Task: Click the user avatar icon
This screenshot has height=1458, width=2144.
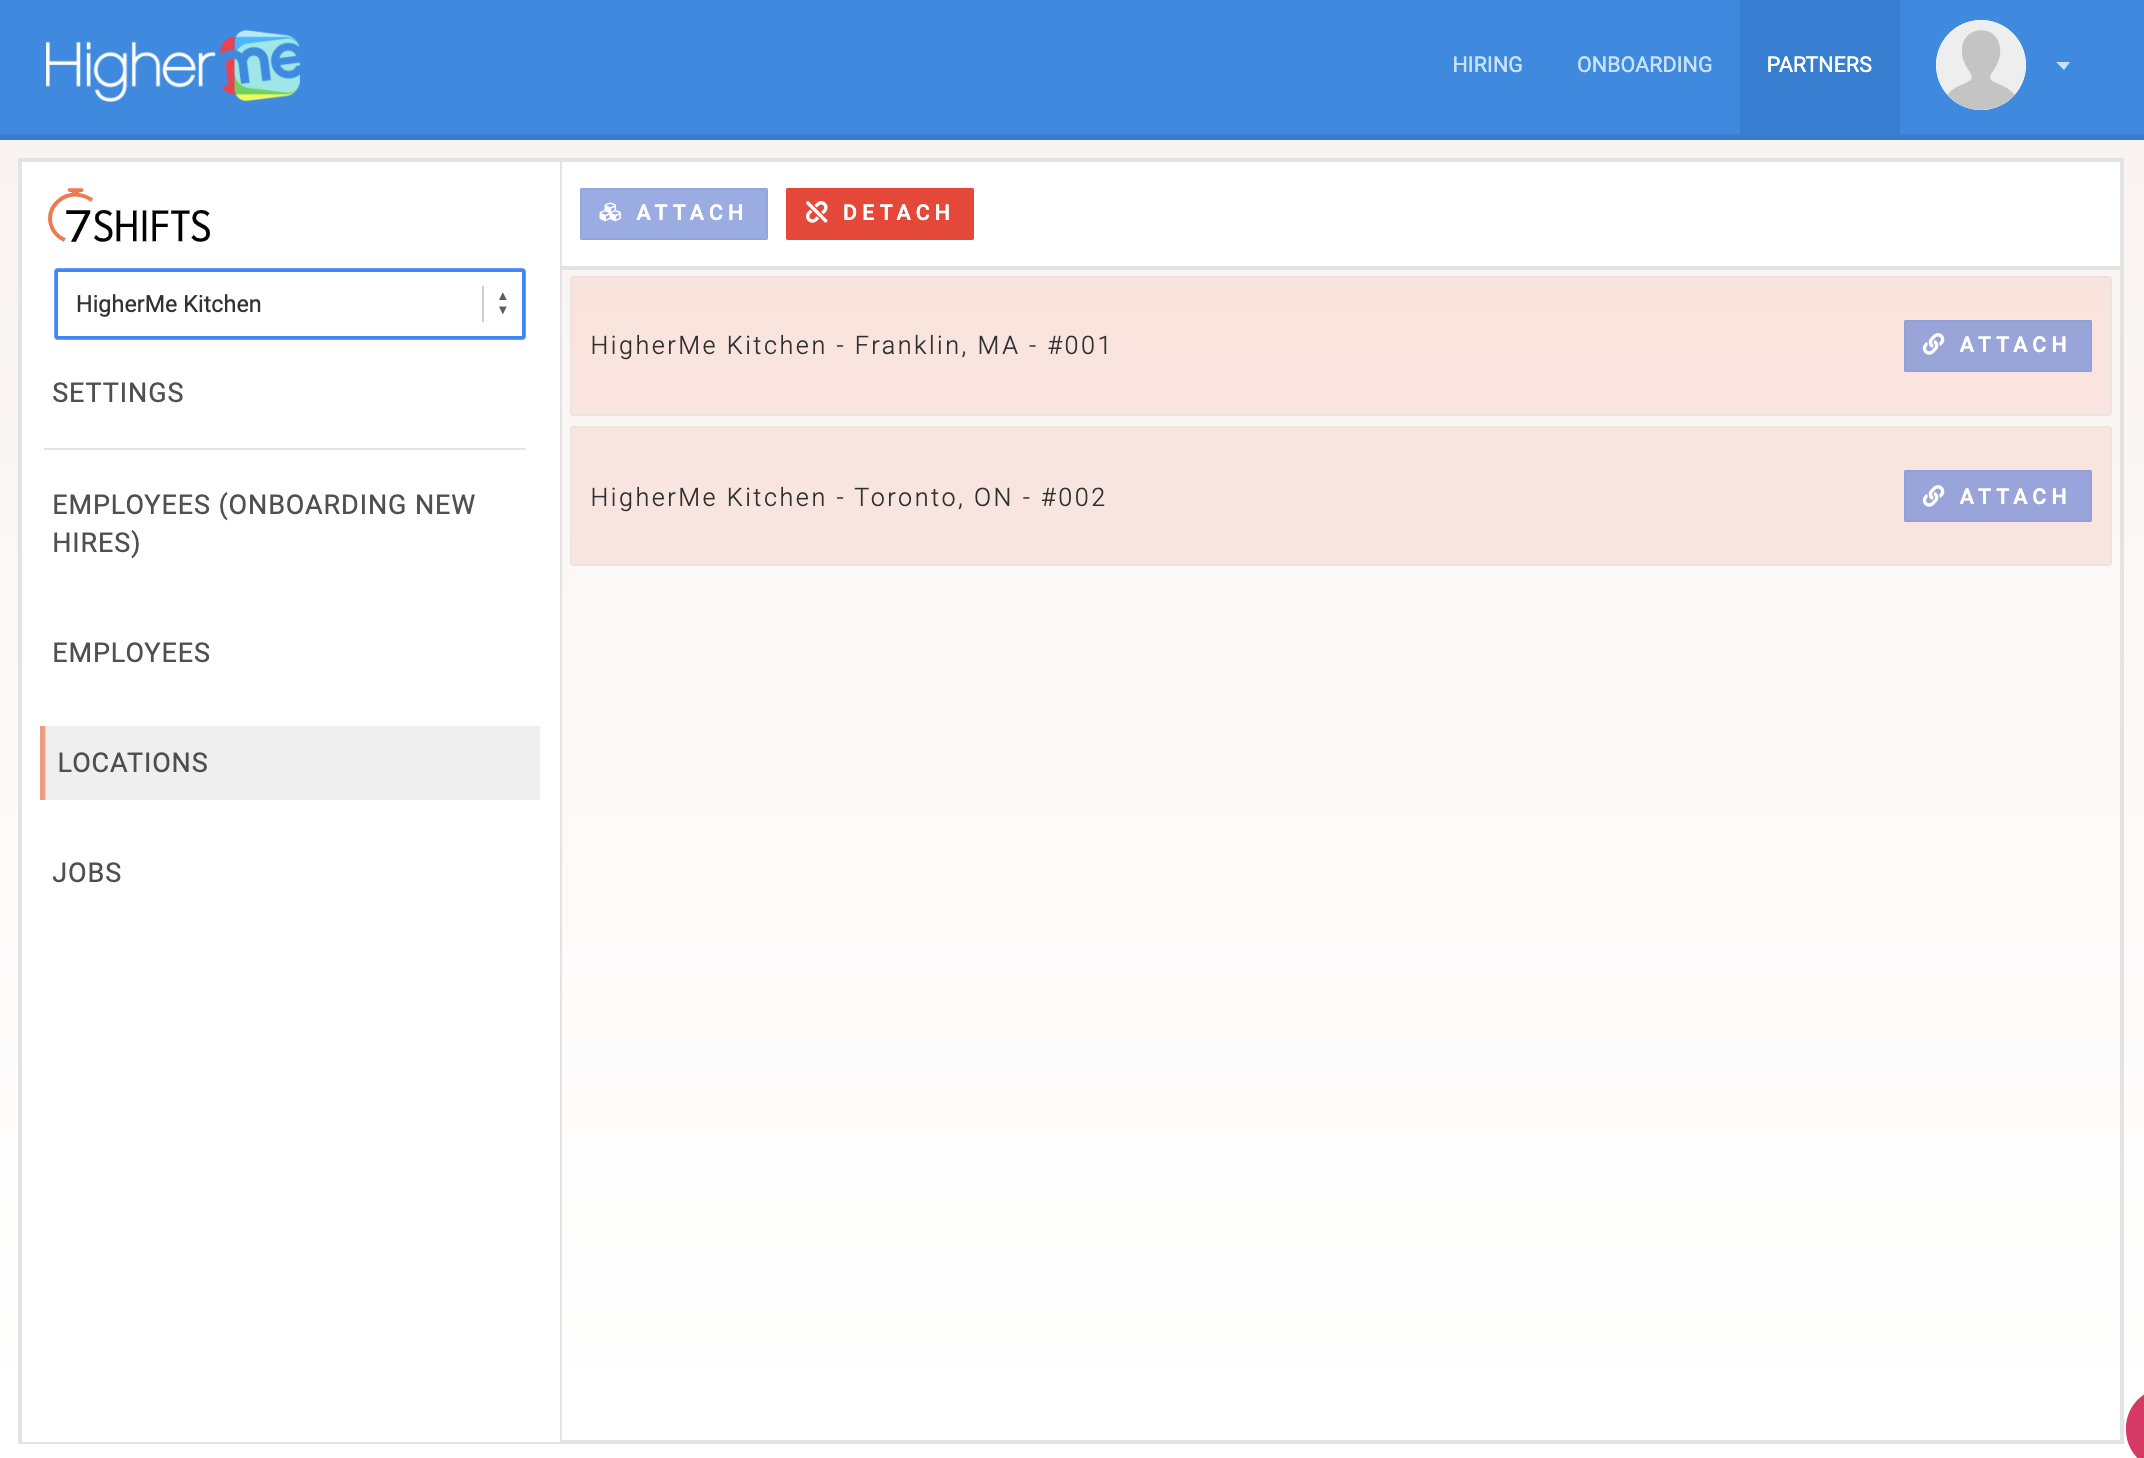Action: 1980,65
